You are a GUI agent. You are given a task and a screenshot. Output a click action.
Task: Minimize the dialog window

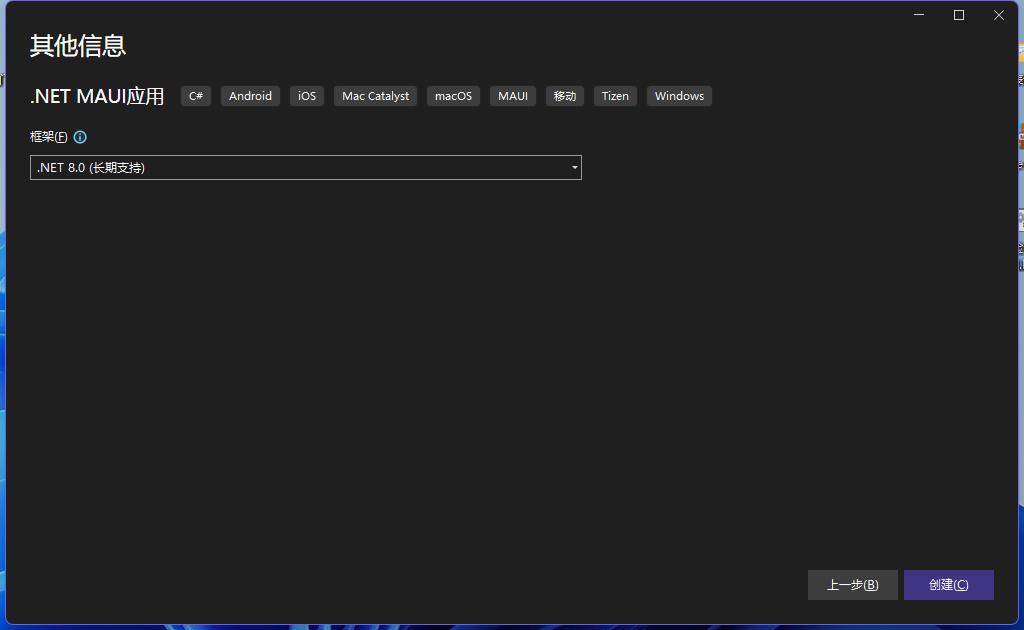tap(919, 15)
